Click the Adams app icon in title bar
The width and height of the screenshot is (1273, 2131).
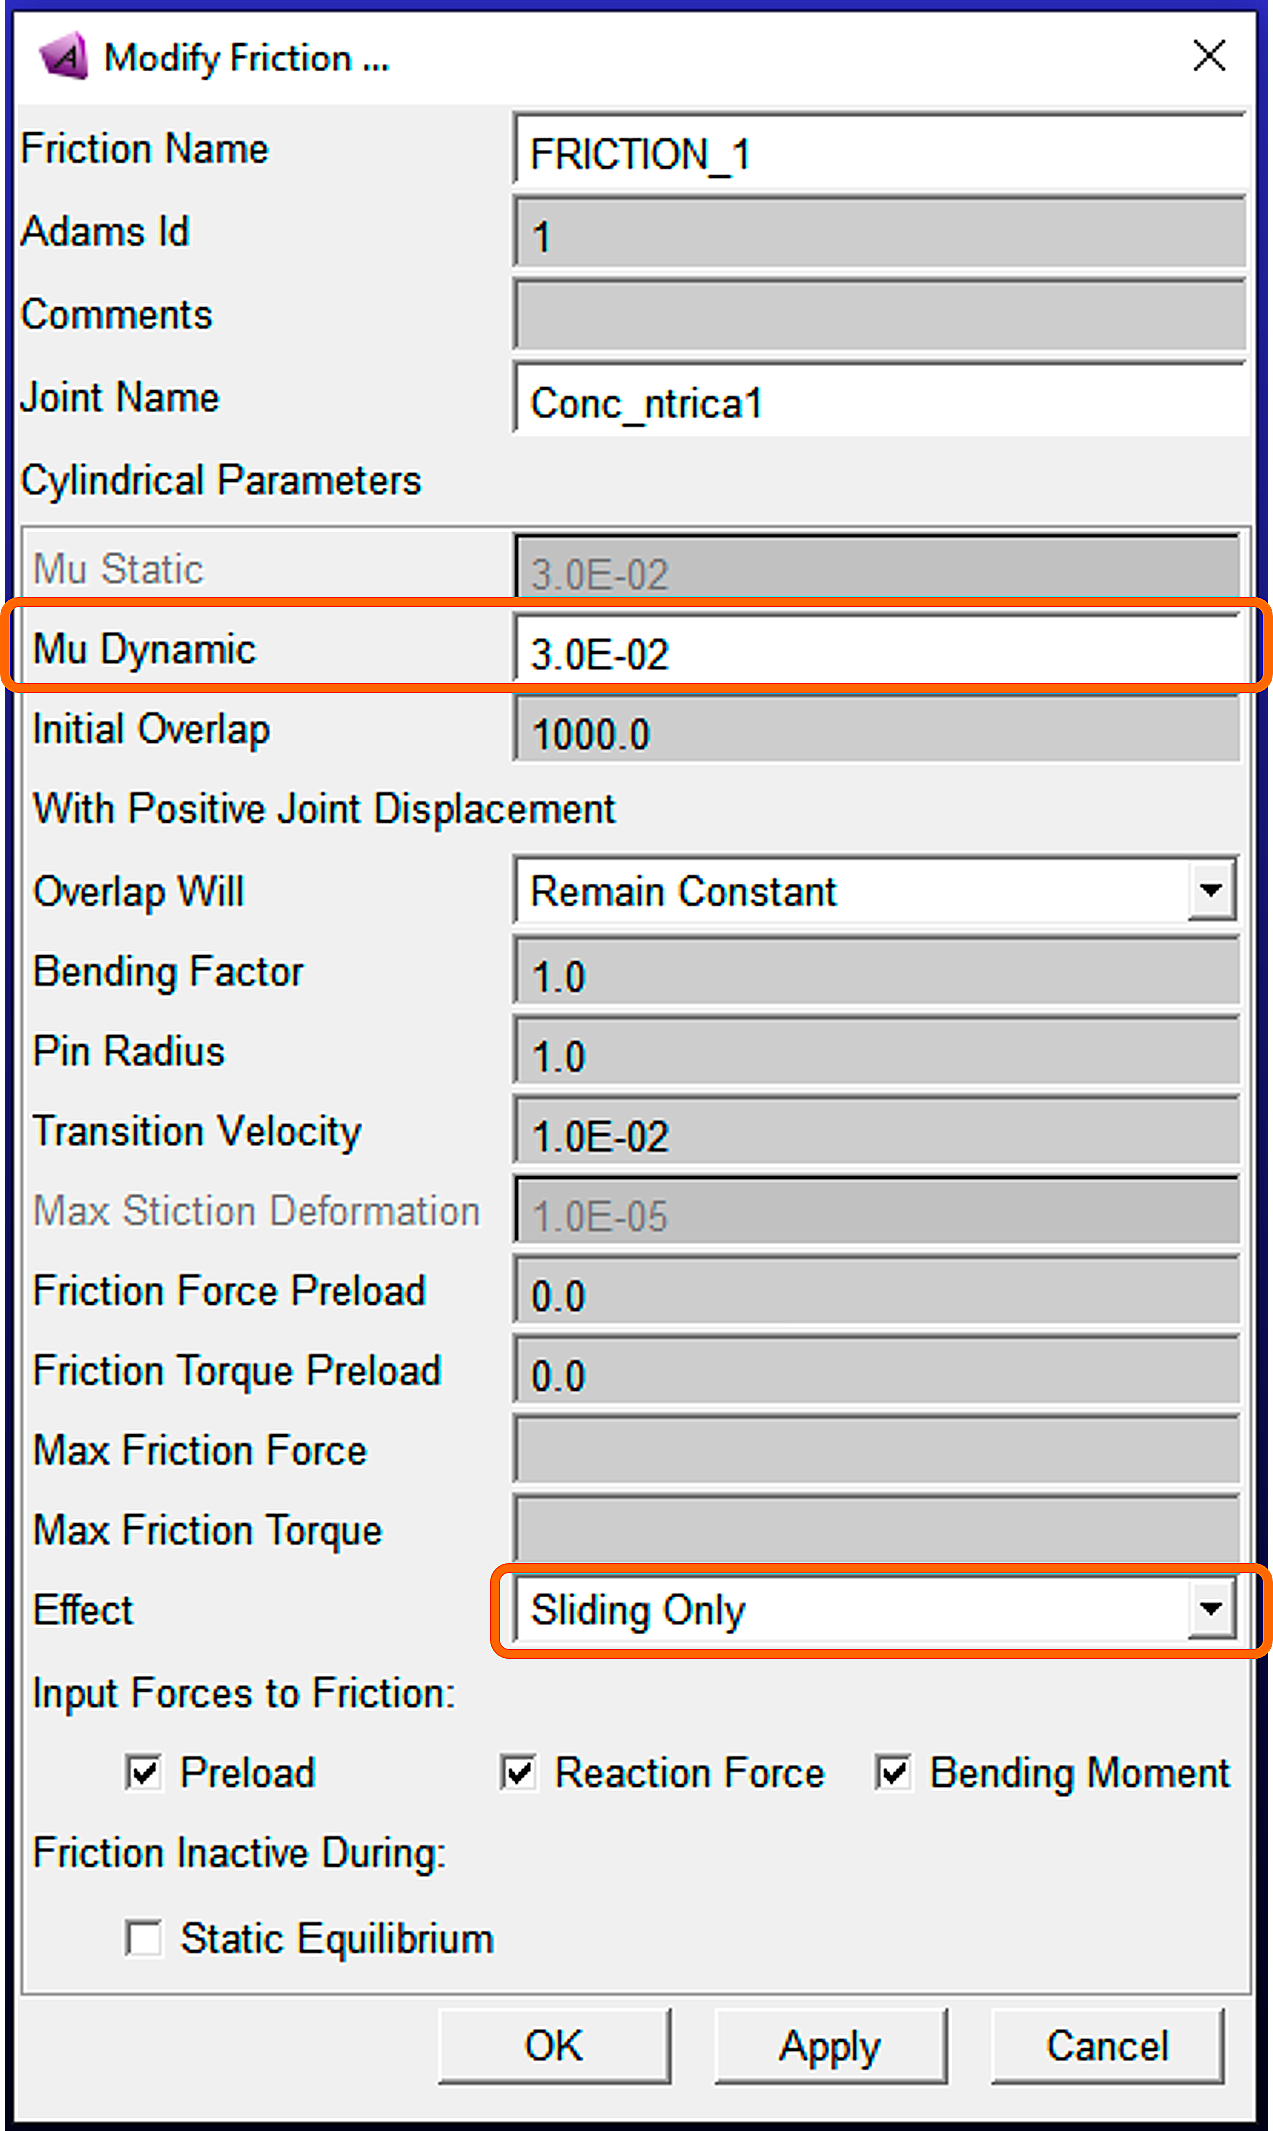tap(63, 57)
